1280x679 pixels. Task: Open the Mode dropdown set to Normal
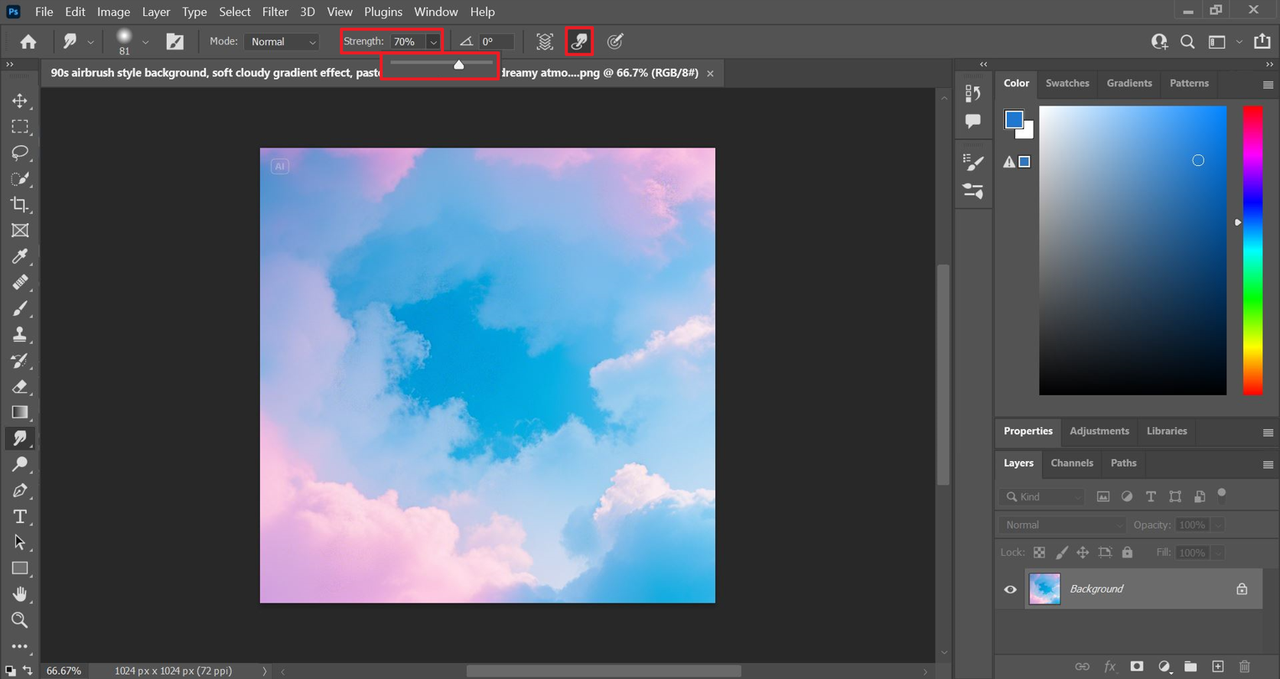pos(282,42)
